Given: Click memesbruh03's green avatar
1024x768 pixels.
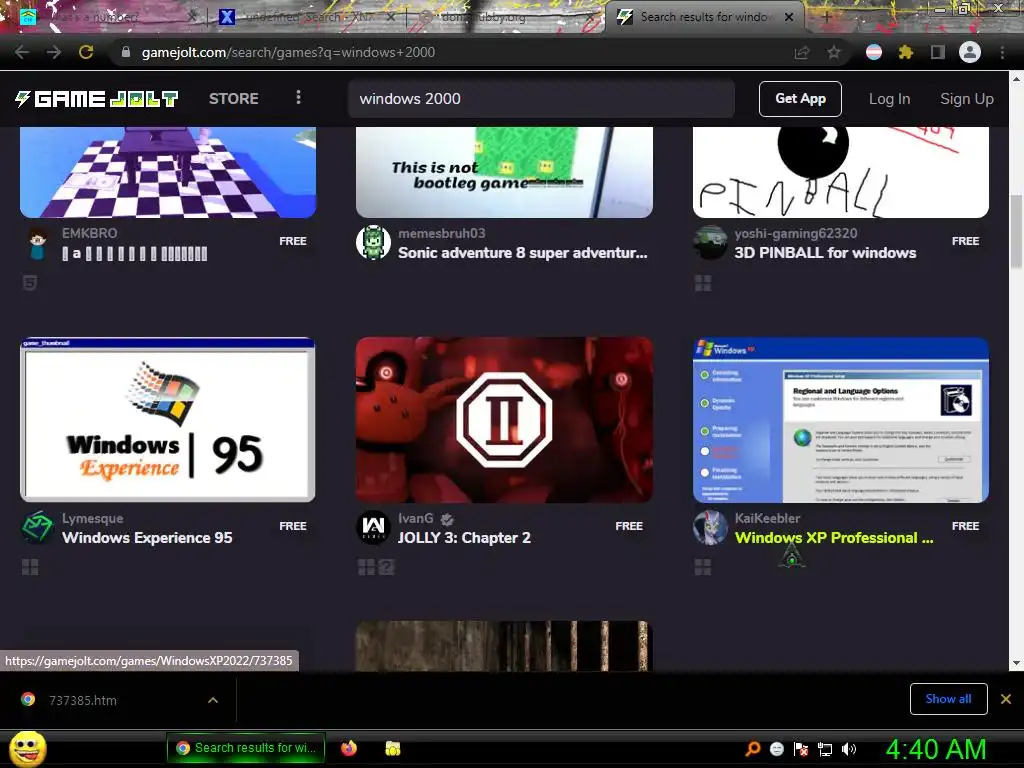Looking at the screenshot, I should [x=374, y=243].
